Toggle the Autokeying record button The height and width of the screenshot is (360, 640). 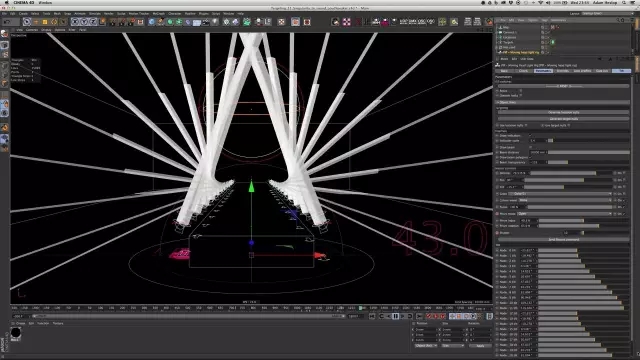point(436,316)
